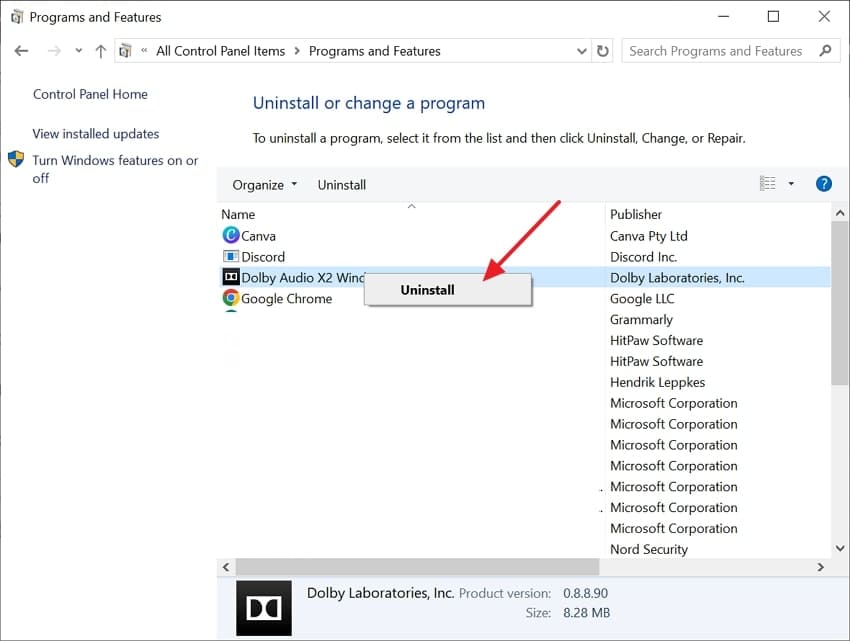Click the Canva app icon
Screen dimensions: 850x641
[231, 236]
